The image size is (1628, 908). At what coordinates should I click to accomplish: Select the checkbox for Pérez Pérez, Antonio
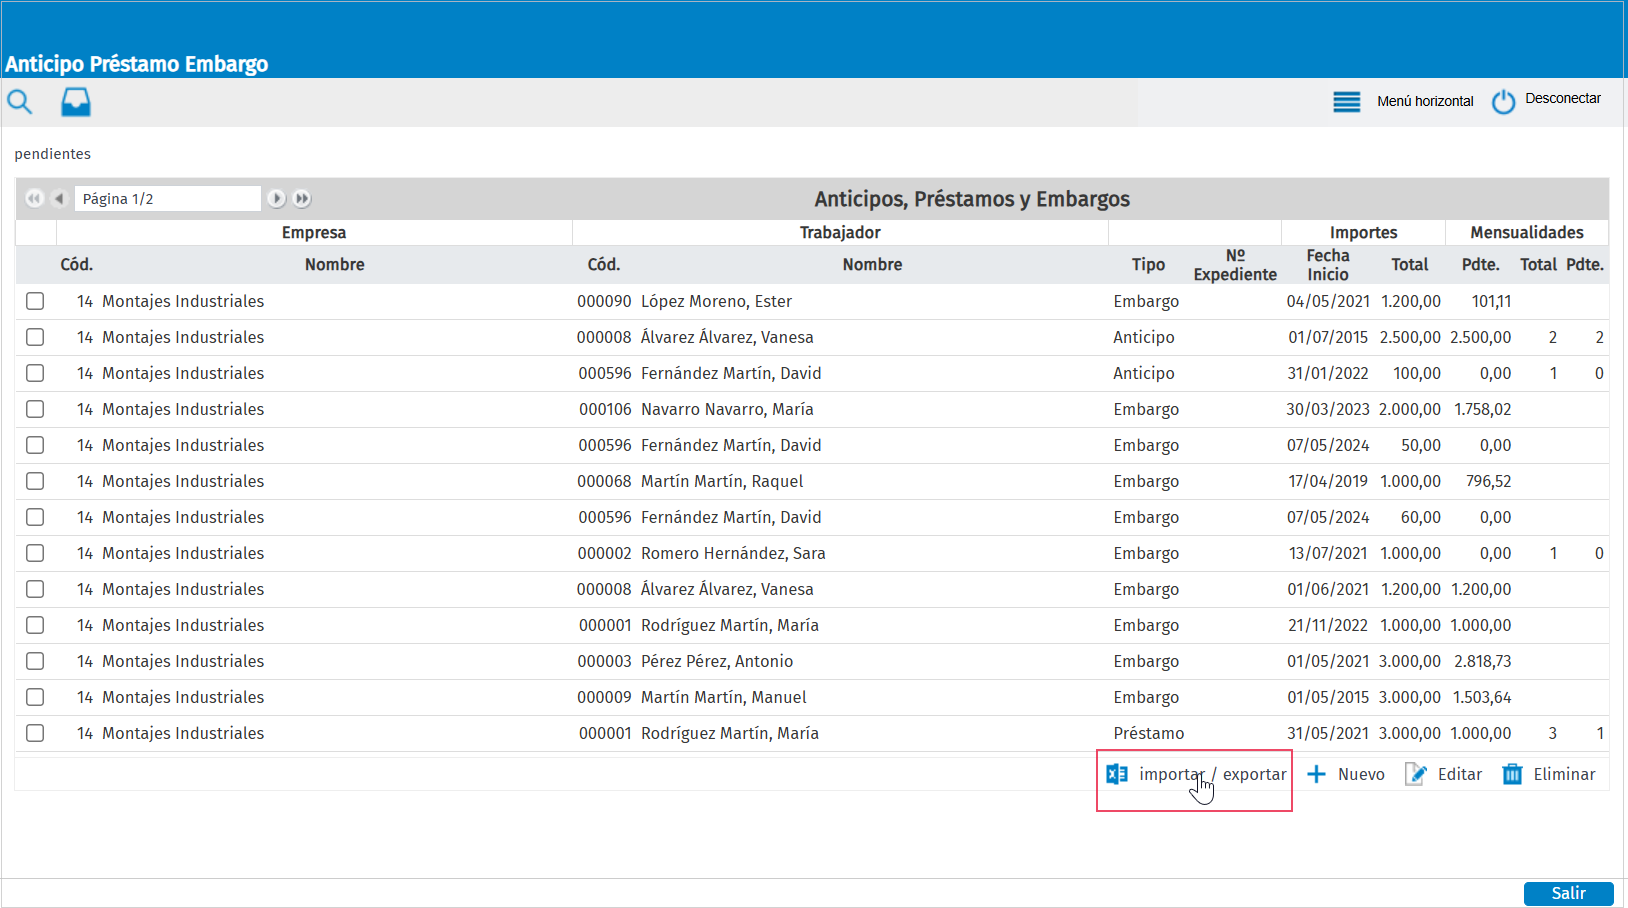tap(35, 661)
